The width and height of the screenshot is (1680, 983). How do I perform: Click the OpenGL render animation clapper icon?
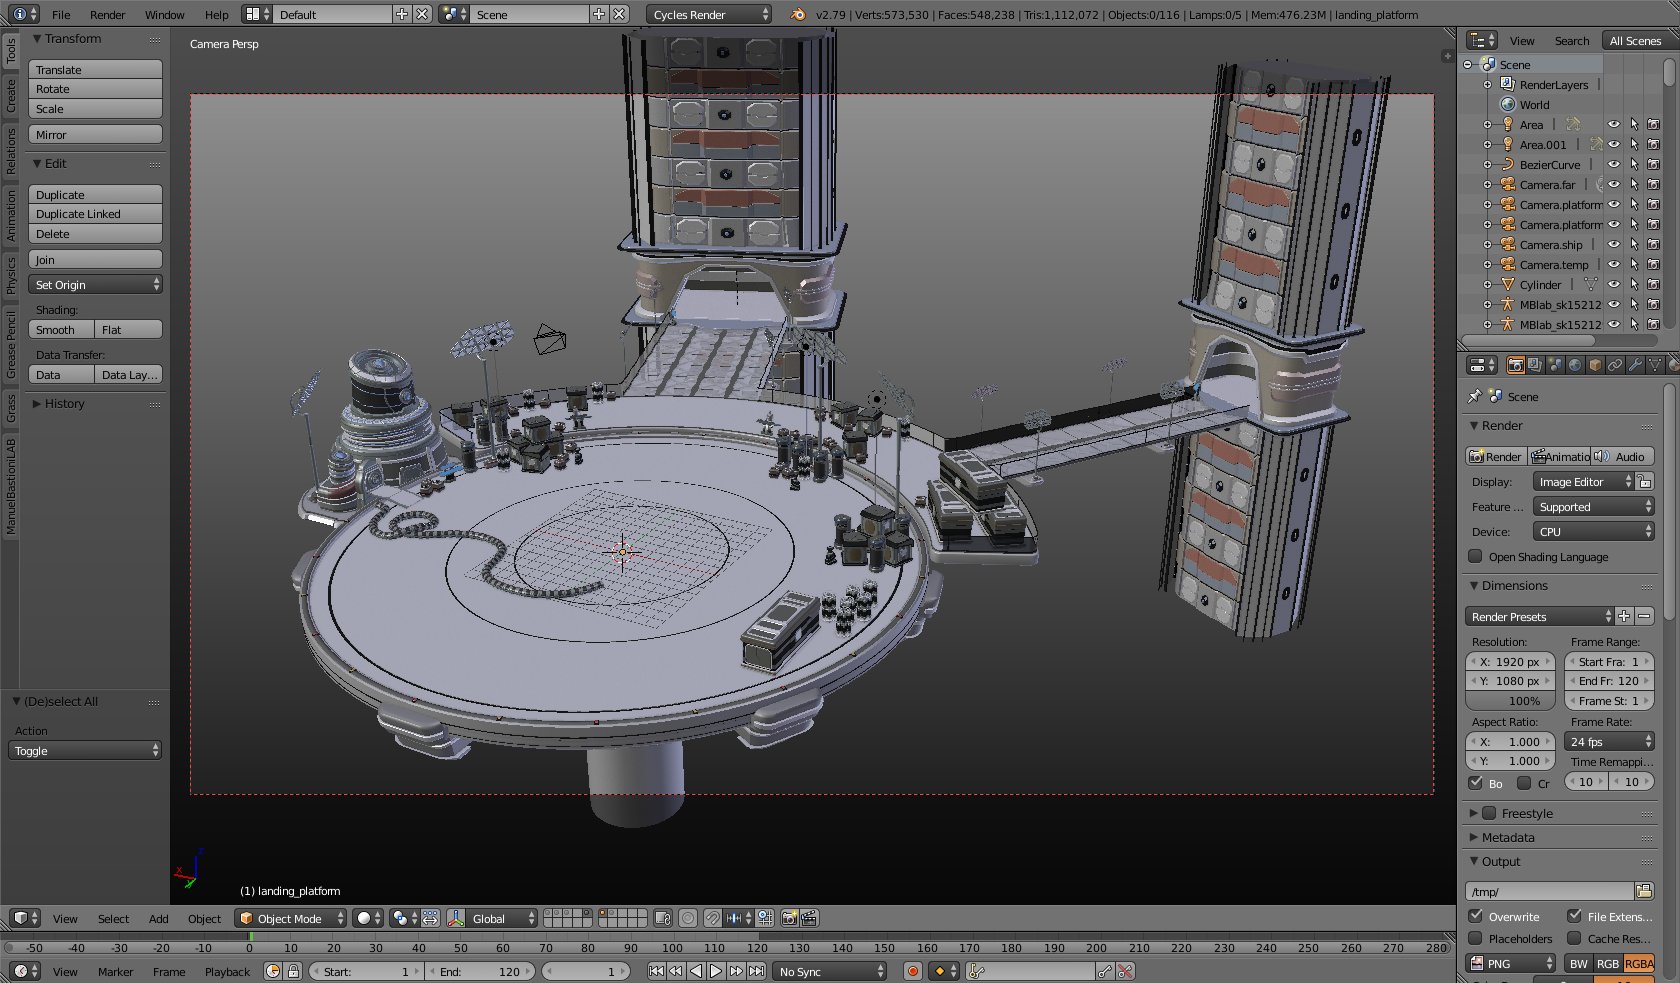click(x=809, y=918)
